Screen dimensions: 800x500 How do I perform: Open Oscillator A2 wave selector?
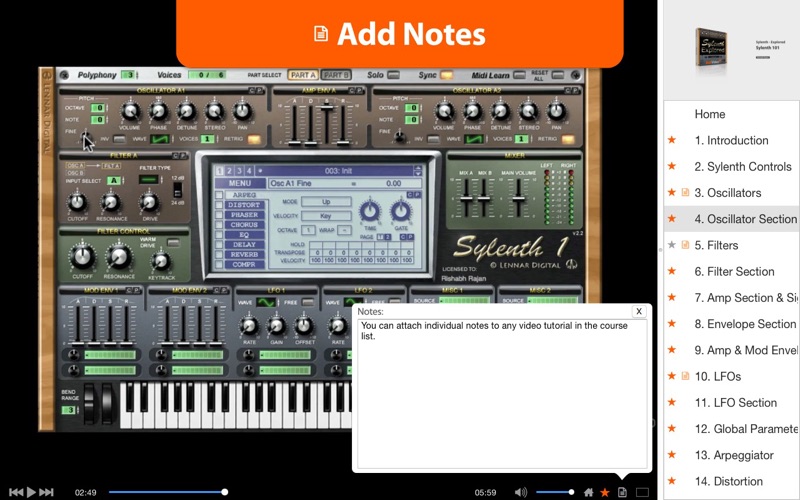(473, 139)
